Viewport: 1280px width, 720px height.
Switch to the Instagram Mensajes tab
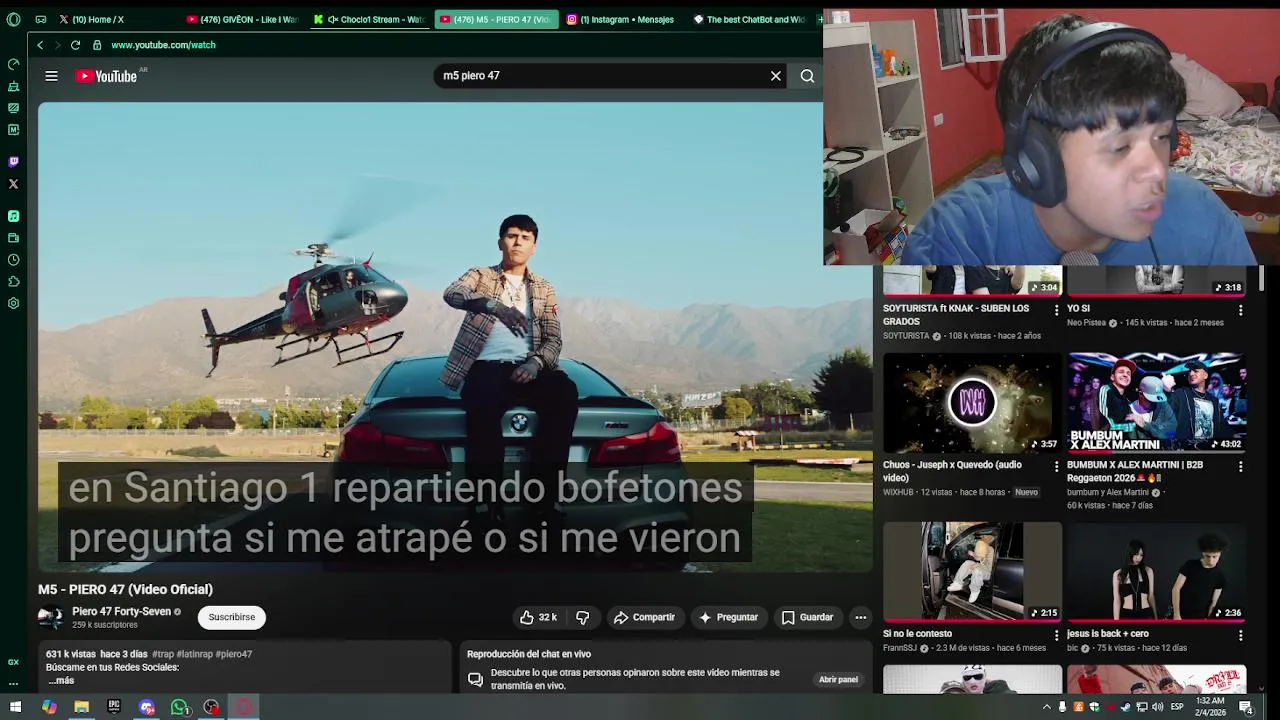pos(622,19)
